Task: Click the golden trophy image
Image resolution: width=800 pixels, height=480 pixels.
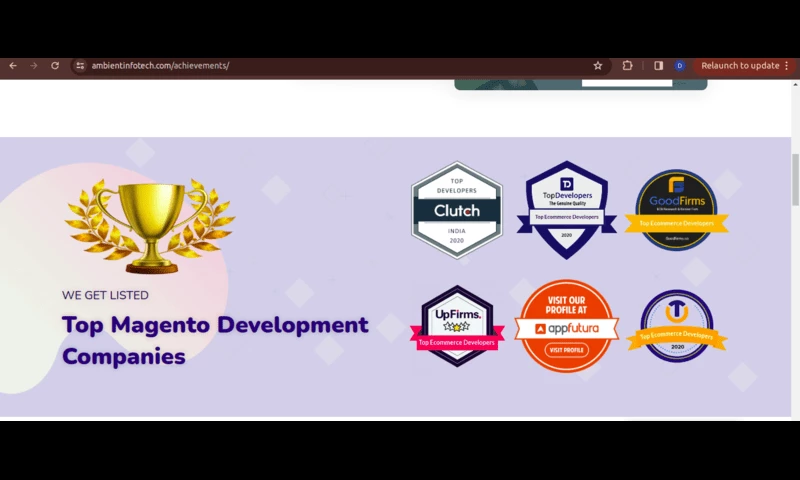Action: point(150,223)
